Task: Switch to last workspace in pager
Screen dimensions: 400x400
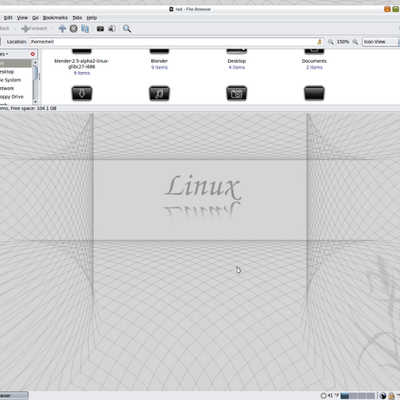Action: point(371,396)
